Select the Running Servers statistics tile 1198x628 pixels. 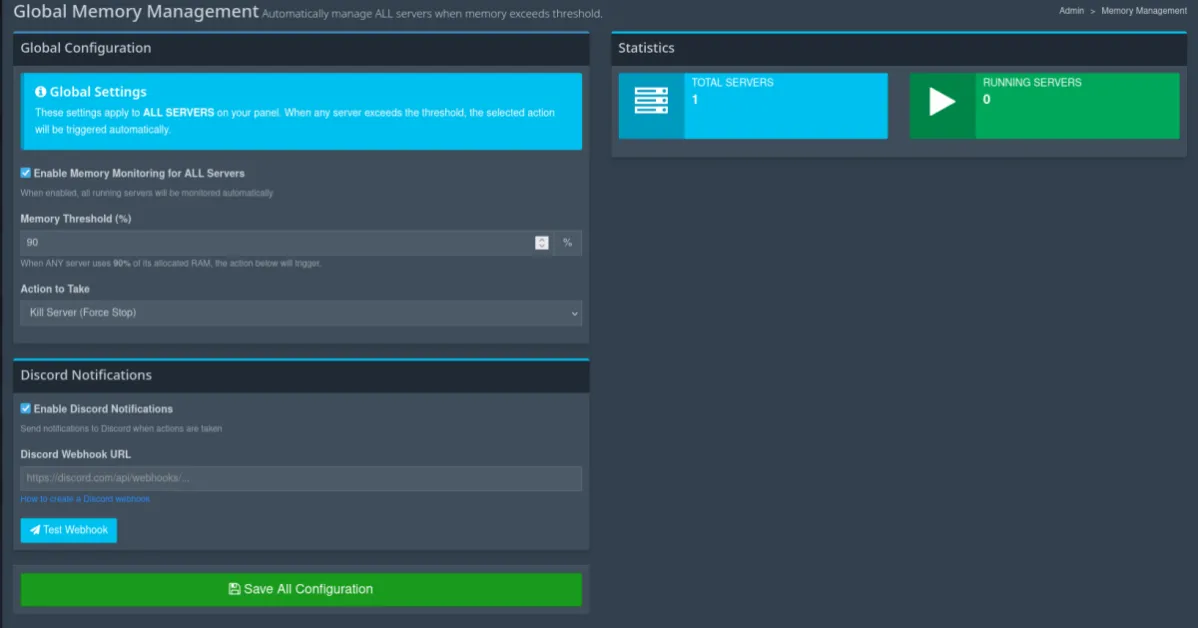[1076, 105]
